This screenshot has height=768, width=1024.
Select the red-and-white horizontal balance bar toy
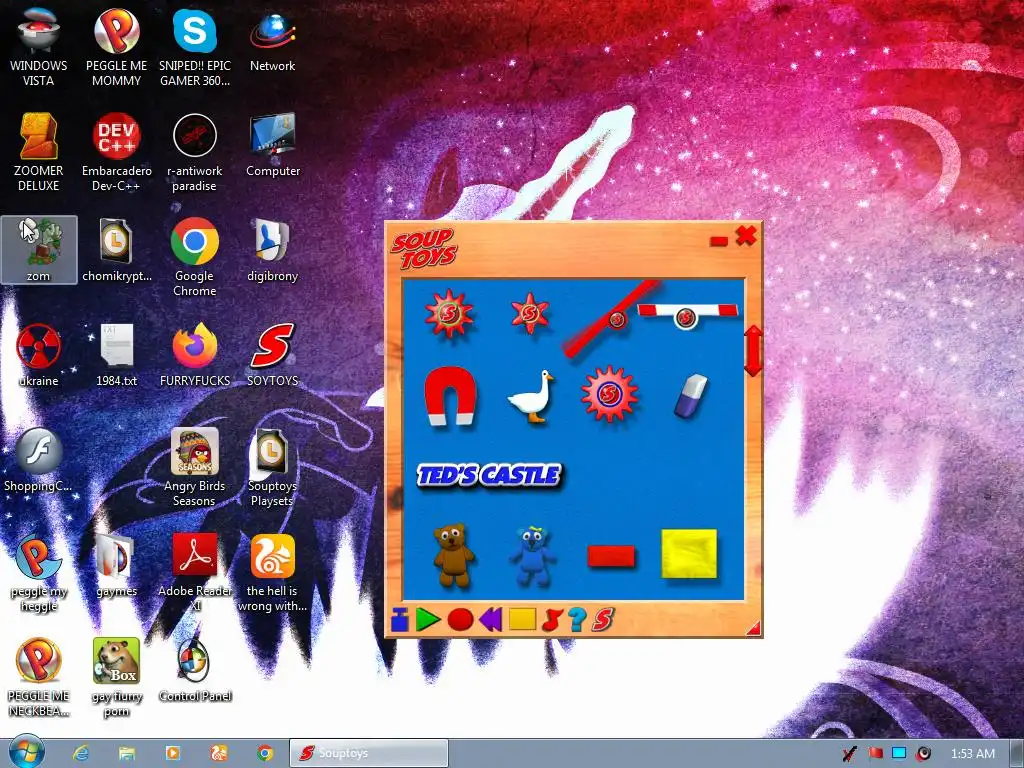tap(687, 315)
